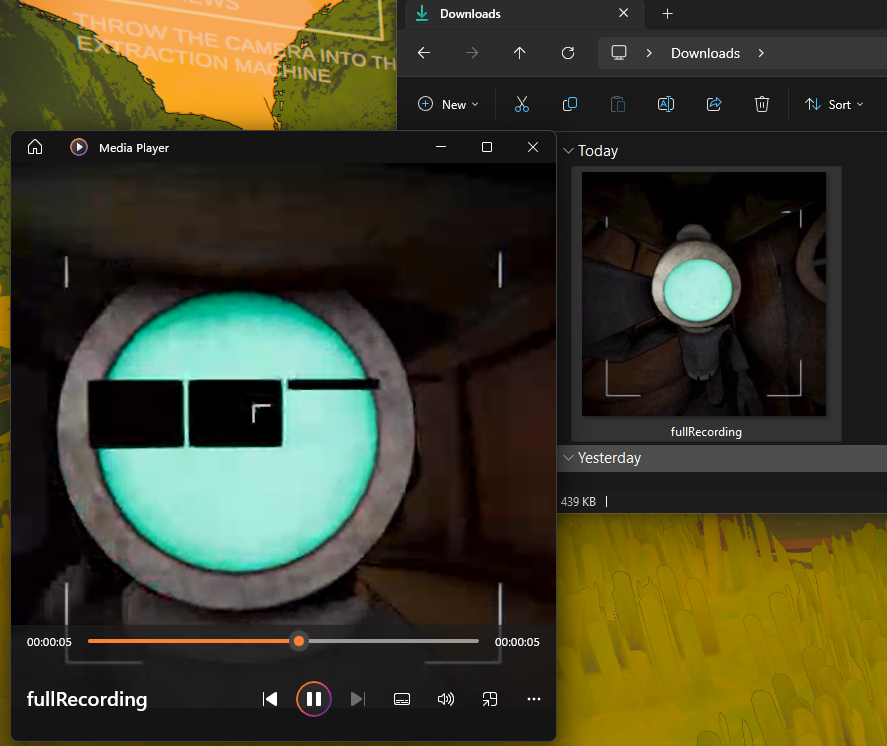Go to Media Player home
The width and height of the screenshot is (887, 746).
click(35, 147)
